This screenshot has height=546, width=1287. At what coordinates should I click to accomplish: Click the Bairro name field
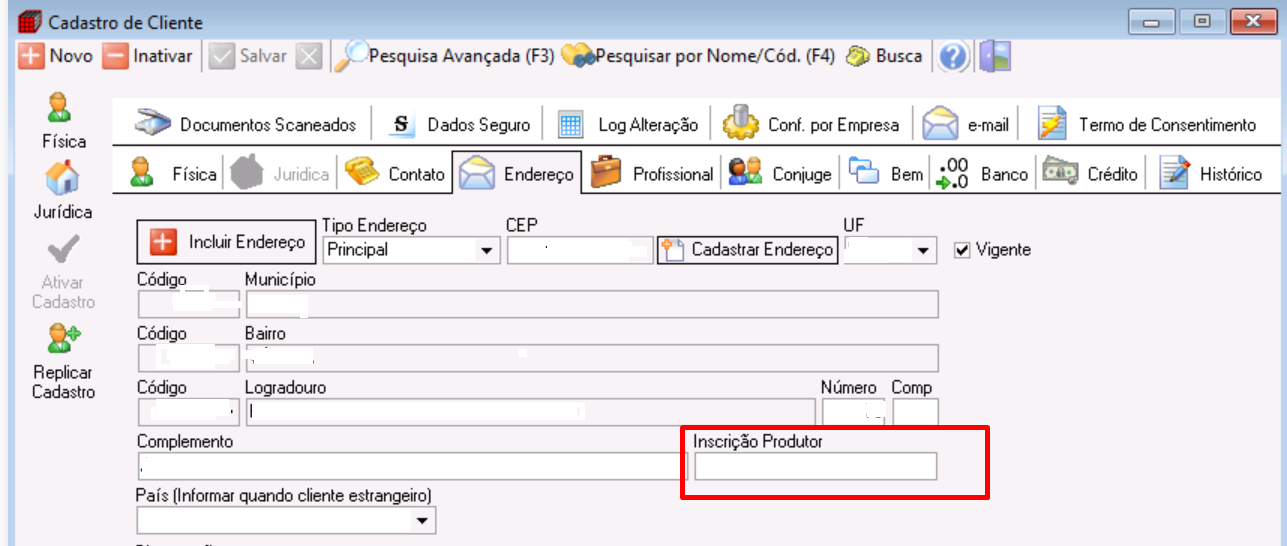592,358
